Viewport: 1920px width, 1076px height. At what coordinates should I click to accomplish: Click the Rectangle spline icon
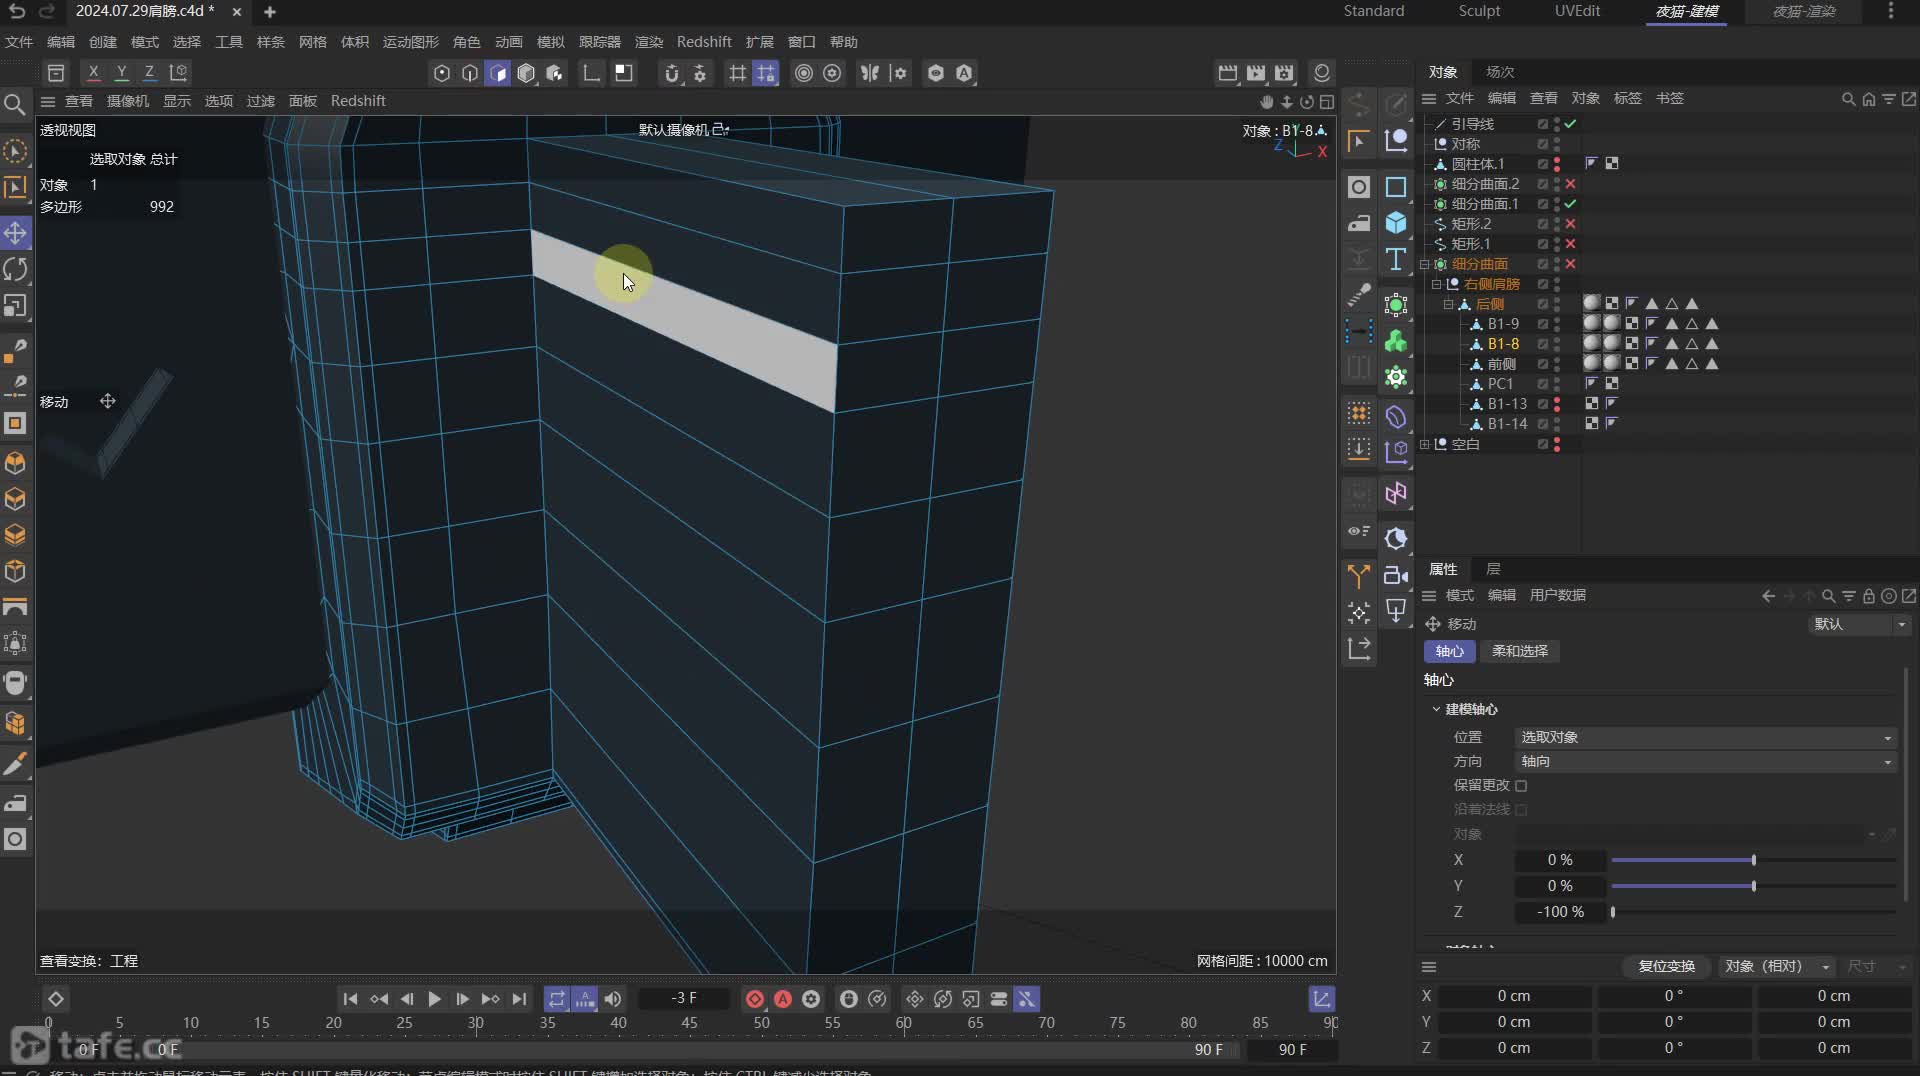pos(1396,187)
